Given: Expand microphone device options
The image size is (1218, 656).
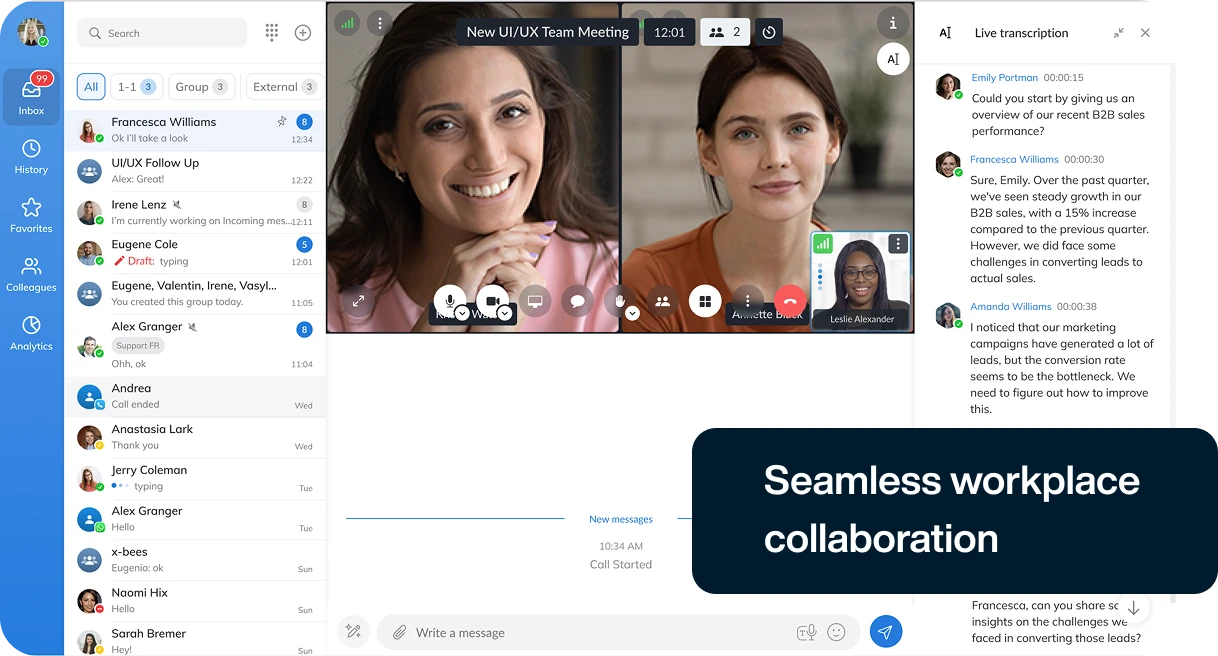Looking at the screenshot, I should (x=463, y=313).
